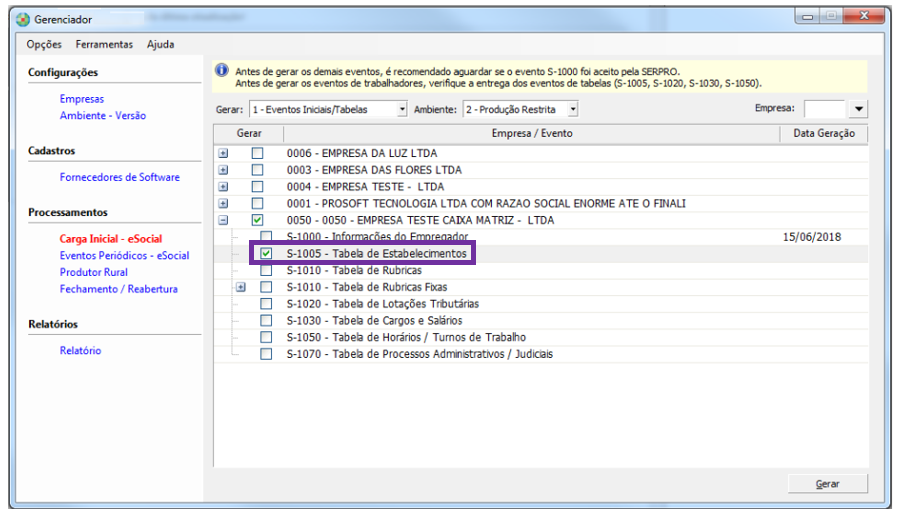
Task: Open Fornecedores de Software link
Action: [x=120, y=178]
